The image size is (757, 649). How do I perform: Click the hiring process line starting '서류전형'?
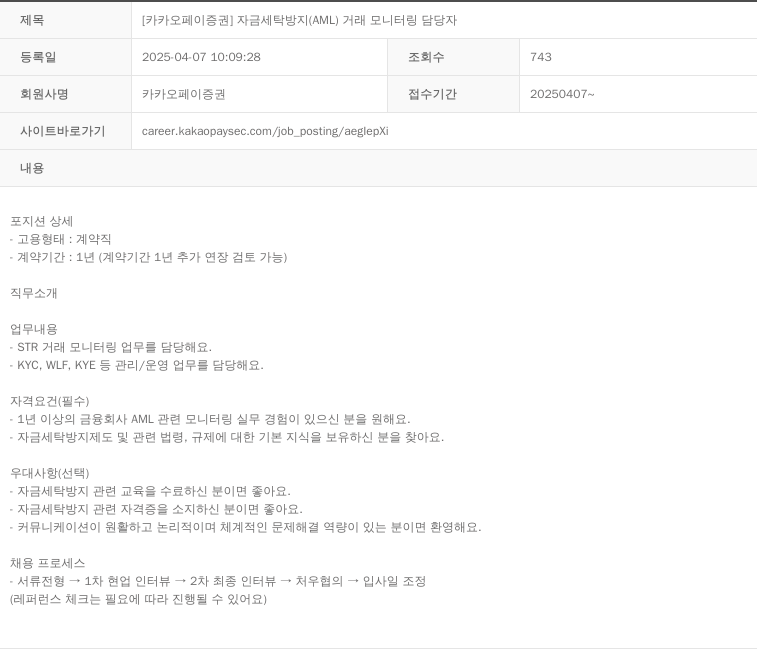pyautogui.click(x=218, y=581)
